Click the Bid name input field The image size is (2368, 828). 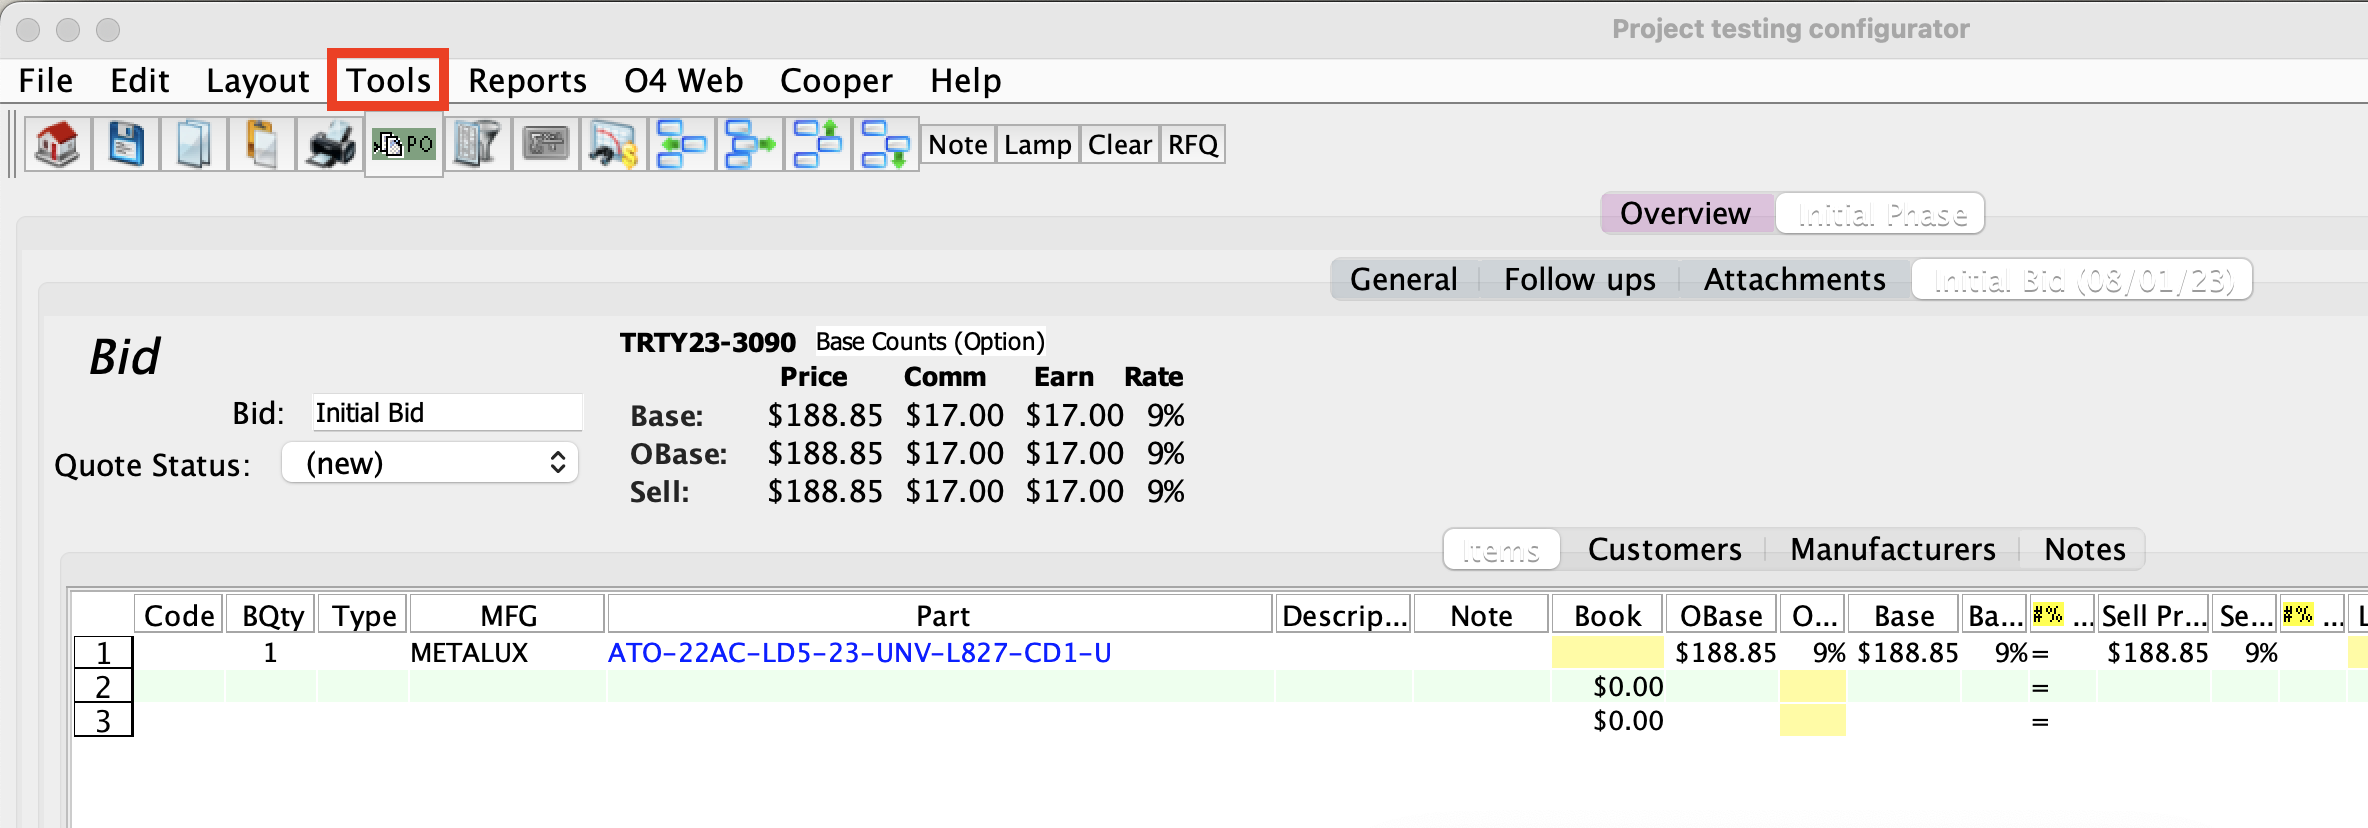(x=447, y=413)
